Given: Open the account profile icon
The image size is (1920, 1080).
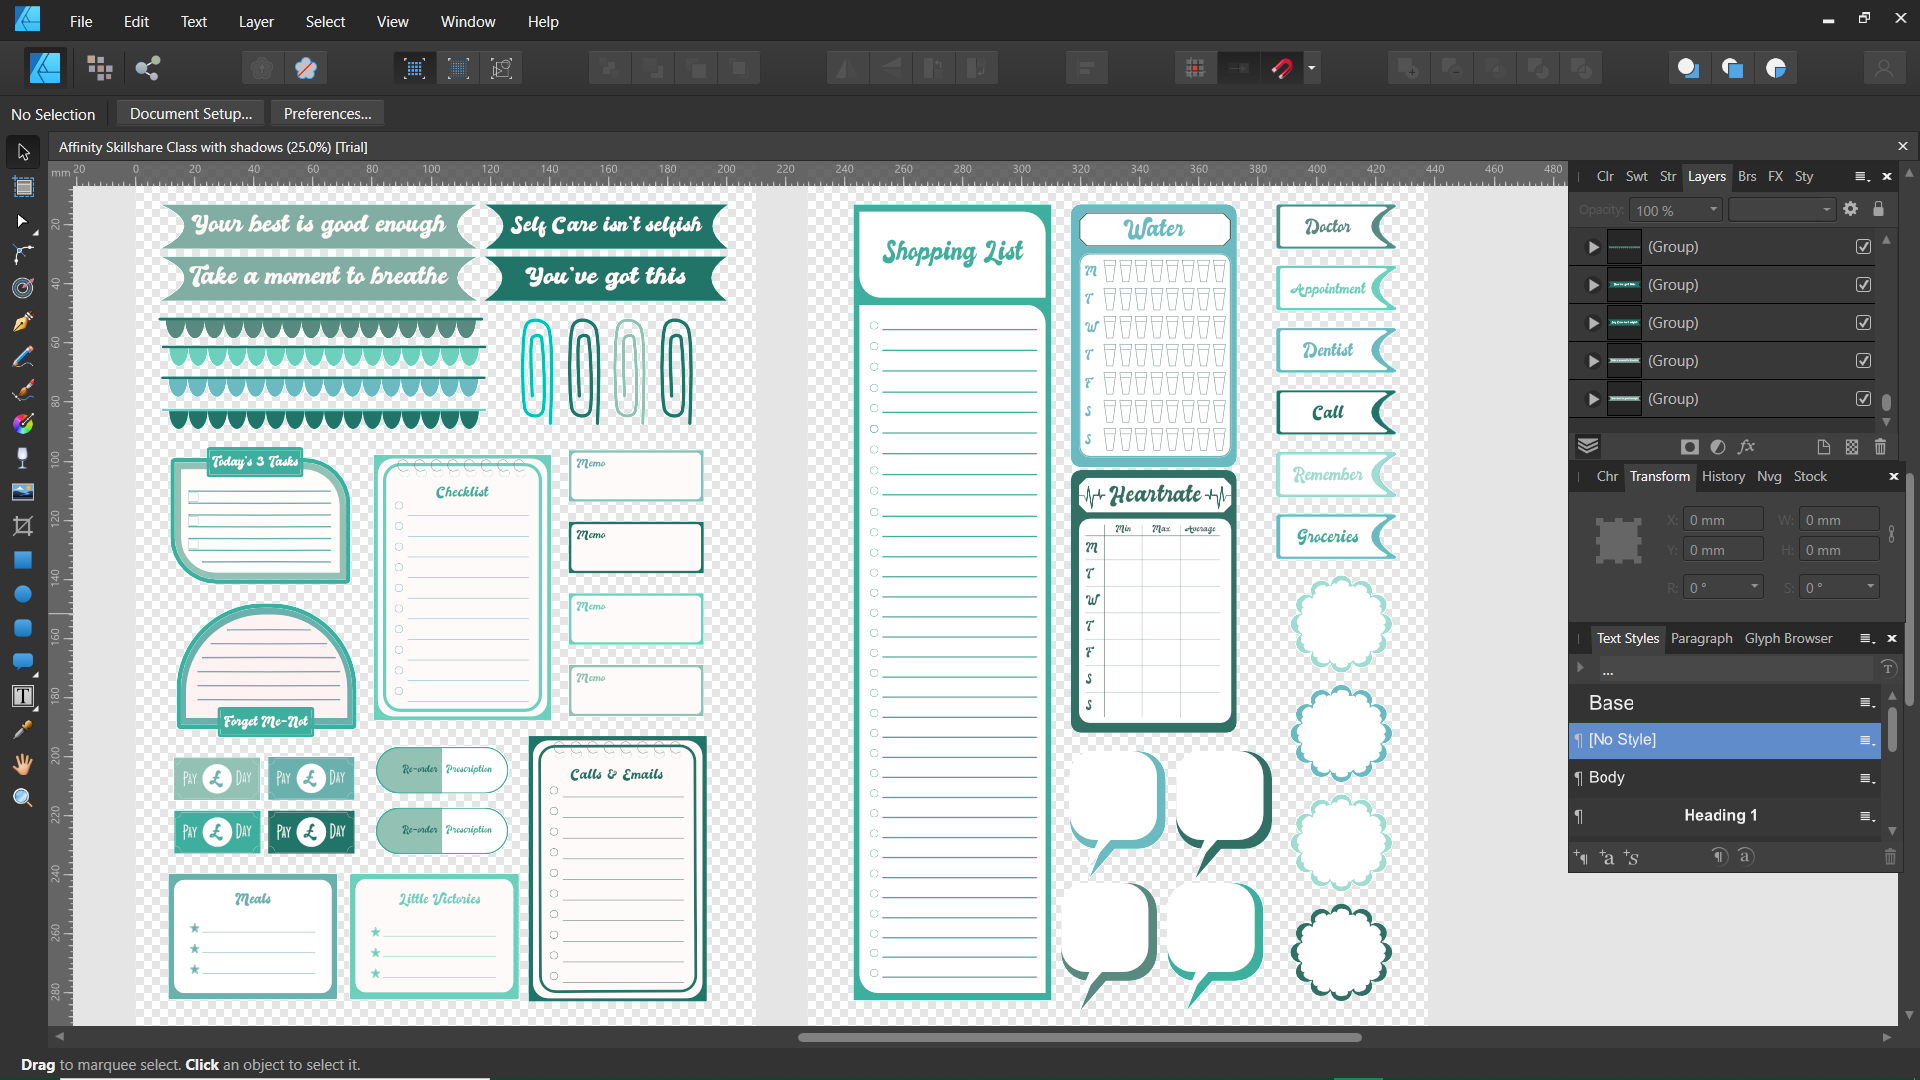Looking at the screenshot, I should tap(1883, 68).
